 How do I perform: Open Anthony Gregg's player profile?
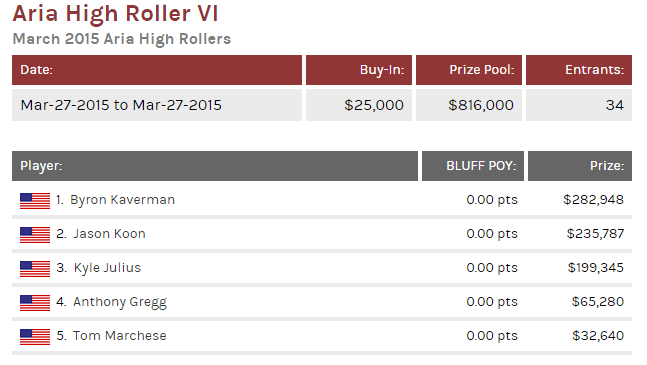click(x=120, y=302)
